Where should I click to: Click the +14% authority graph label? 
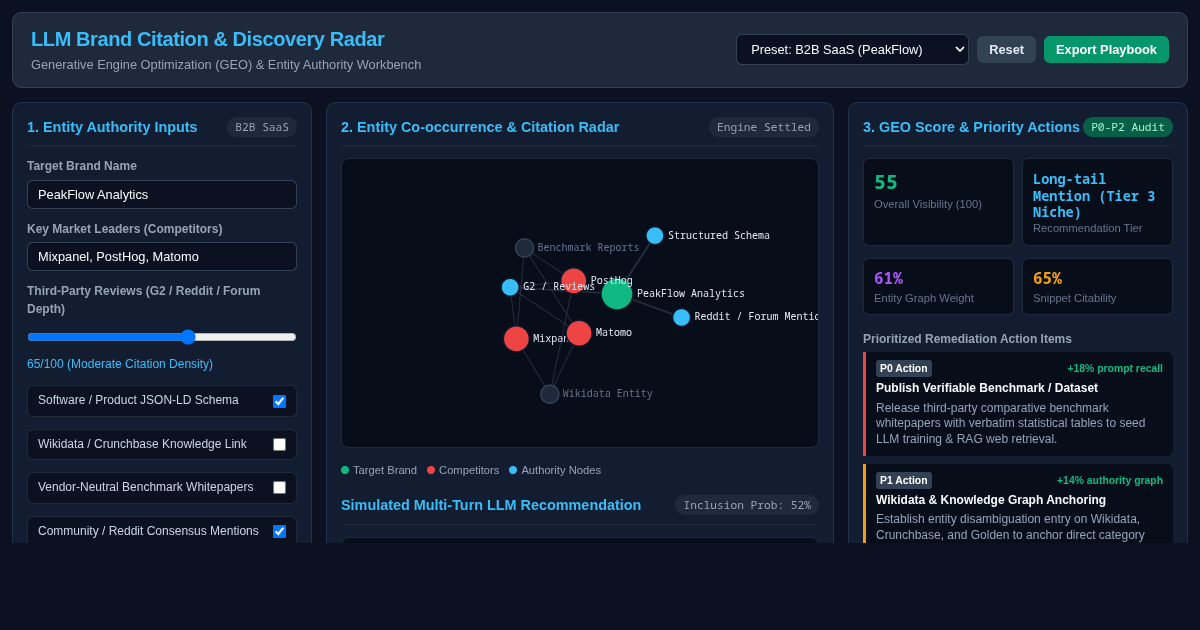1110,480
